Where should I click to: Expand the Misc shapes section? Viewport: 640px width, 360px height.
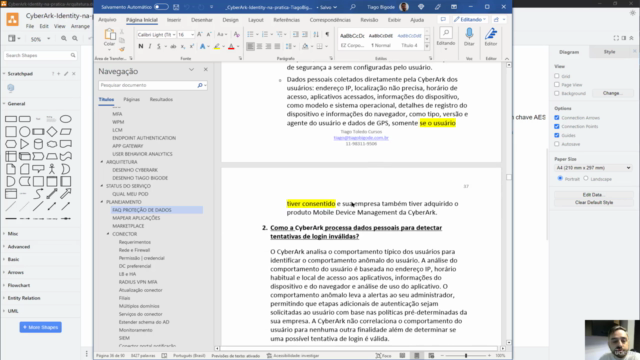pyautogui.click(x=13, y=233)
